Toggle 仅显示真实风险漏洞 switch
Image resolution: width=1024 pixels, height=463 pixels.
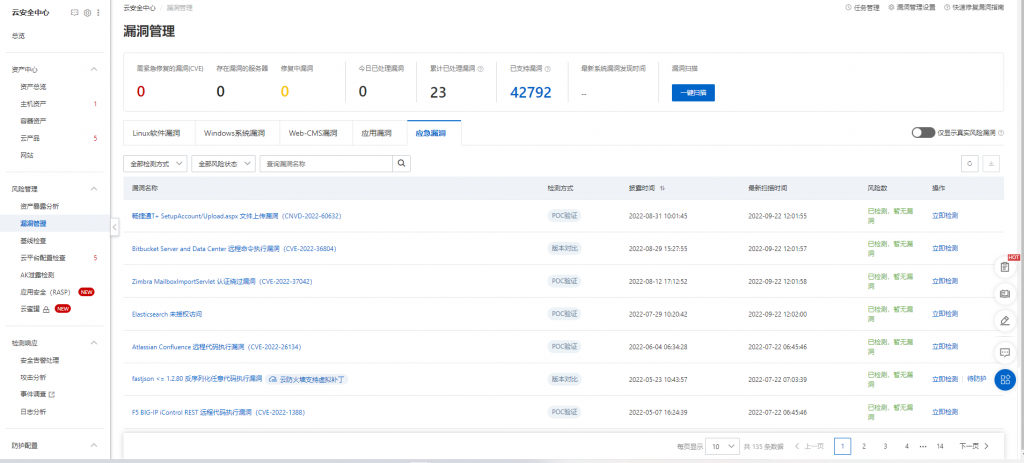point(923,133)
